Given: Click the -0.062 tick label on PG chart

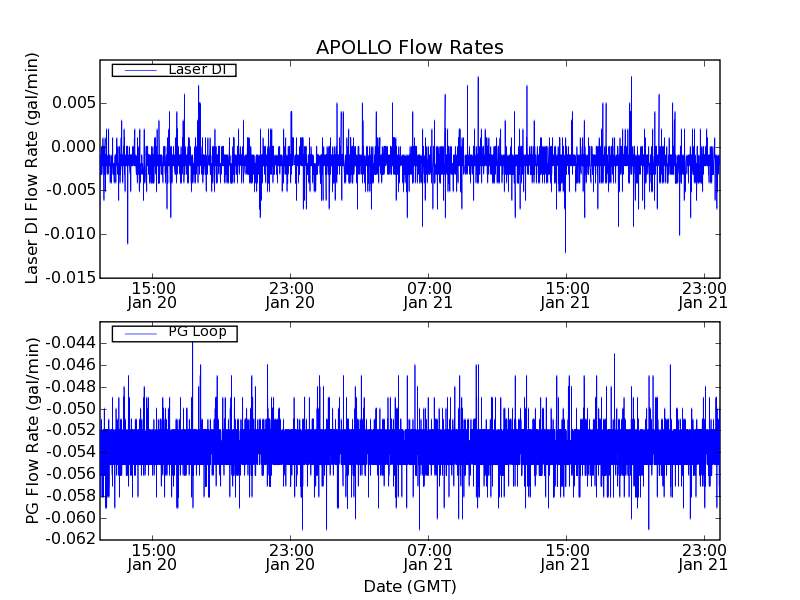Looking at the screenshot, I should click(x=70, y=539).
